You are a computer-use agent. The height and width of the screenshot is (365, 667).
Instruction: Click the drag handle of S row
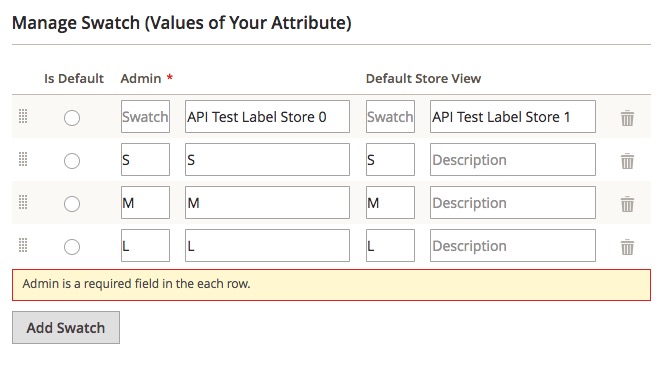point(23,159)
